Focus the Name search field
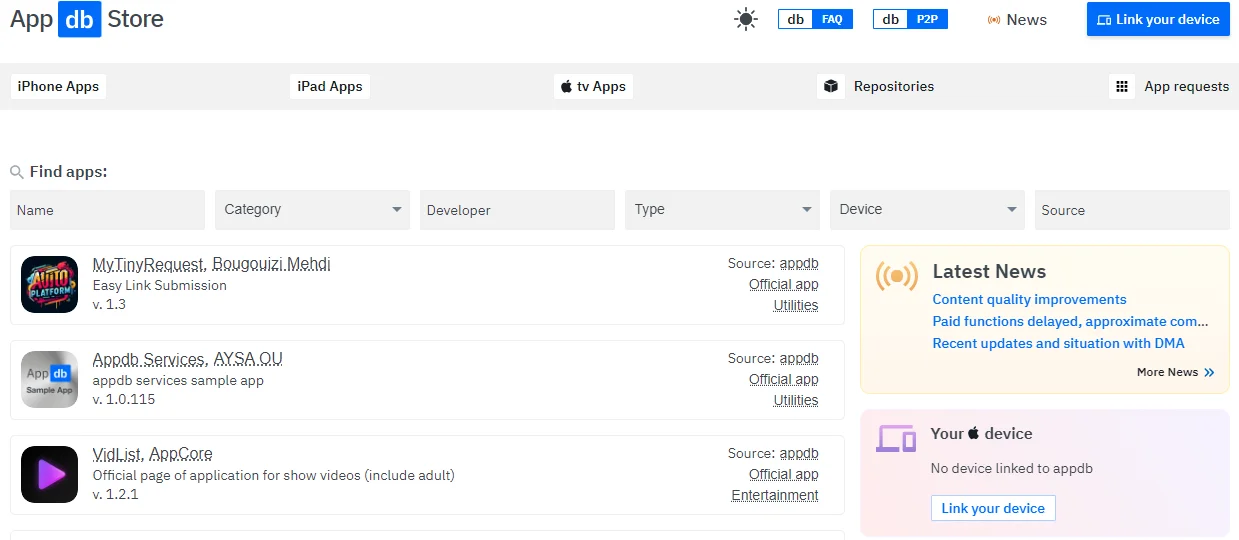Screen dimensions: 1239x540 (107, 210)
